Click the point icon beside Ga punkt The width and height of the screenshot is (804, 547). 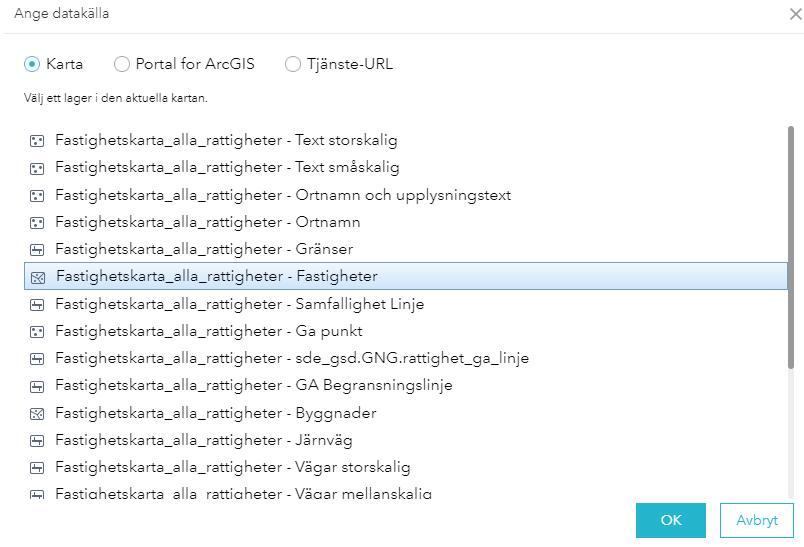[37, 331]
